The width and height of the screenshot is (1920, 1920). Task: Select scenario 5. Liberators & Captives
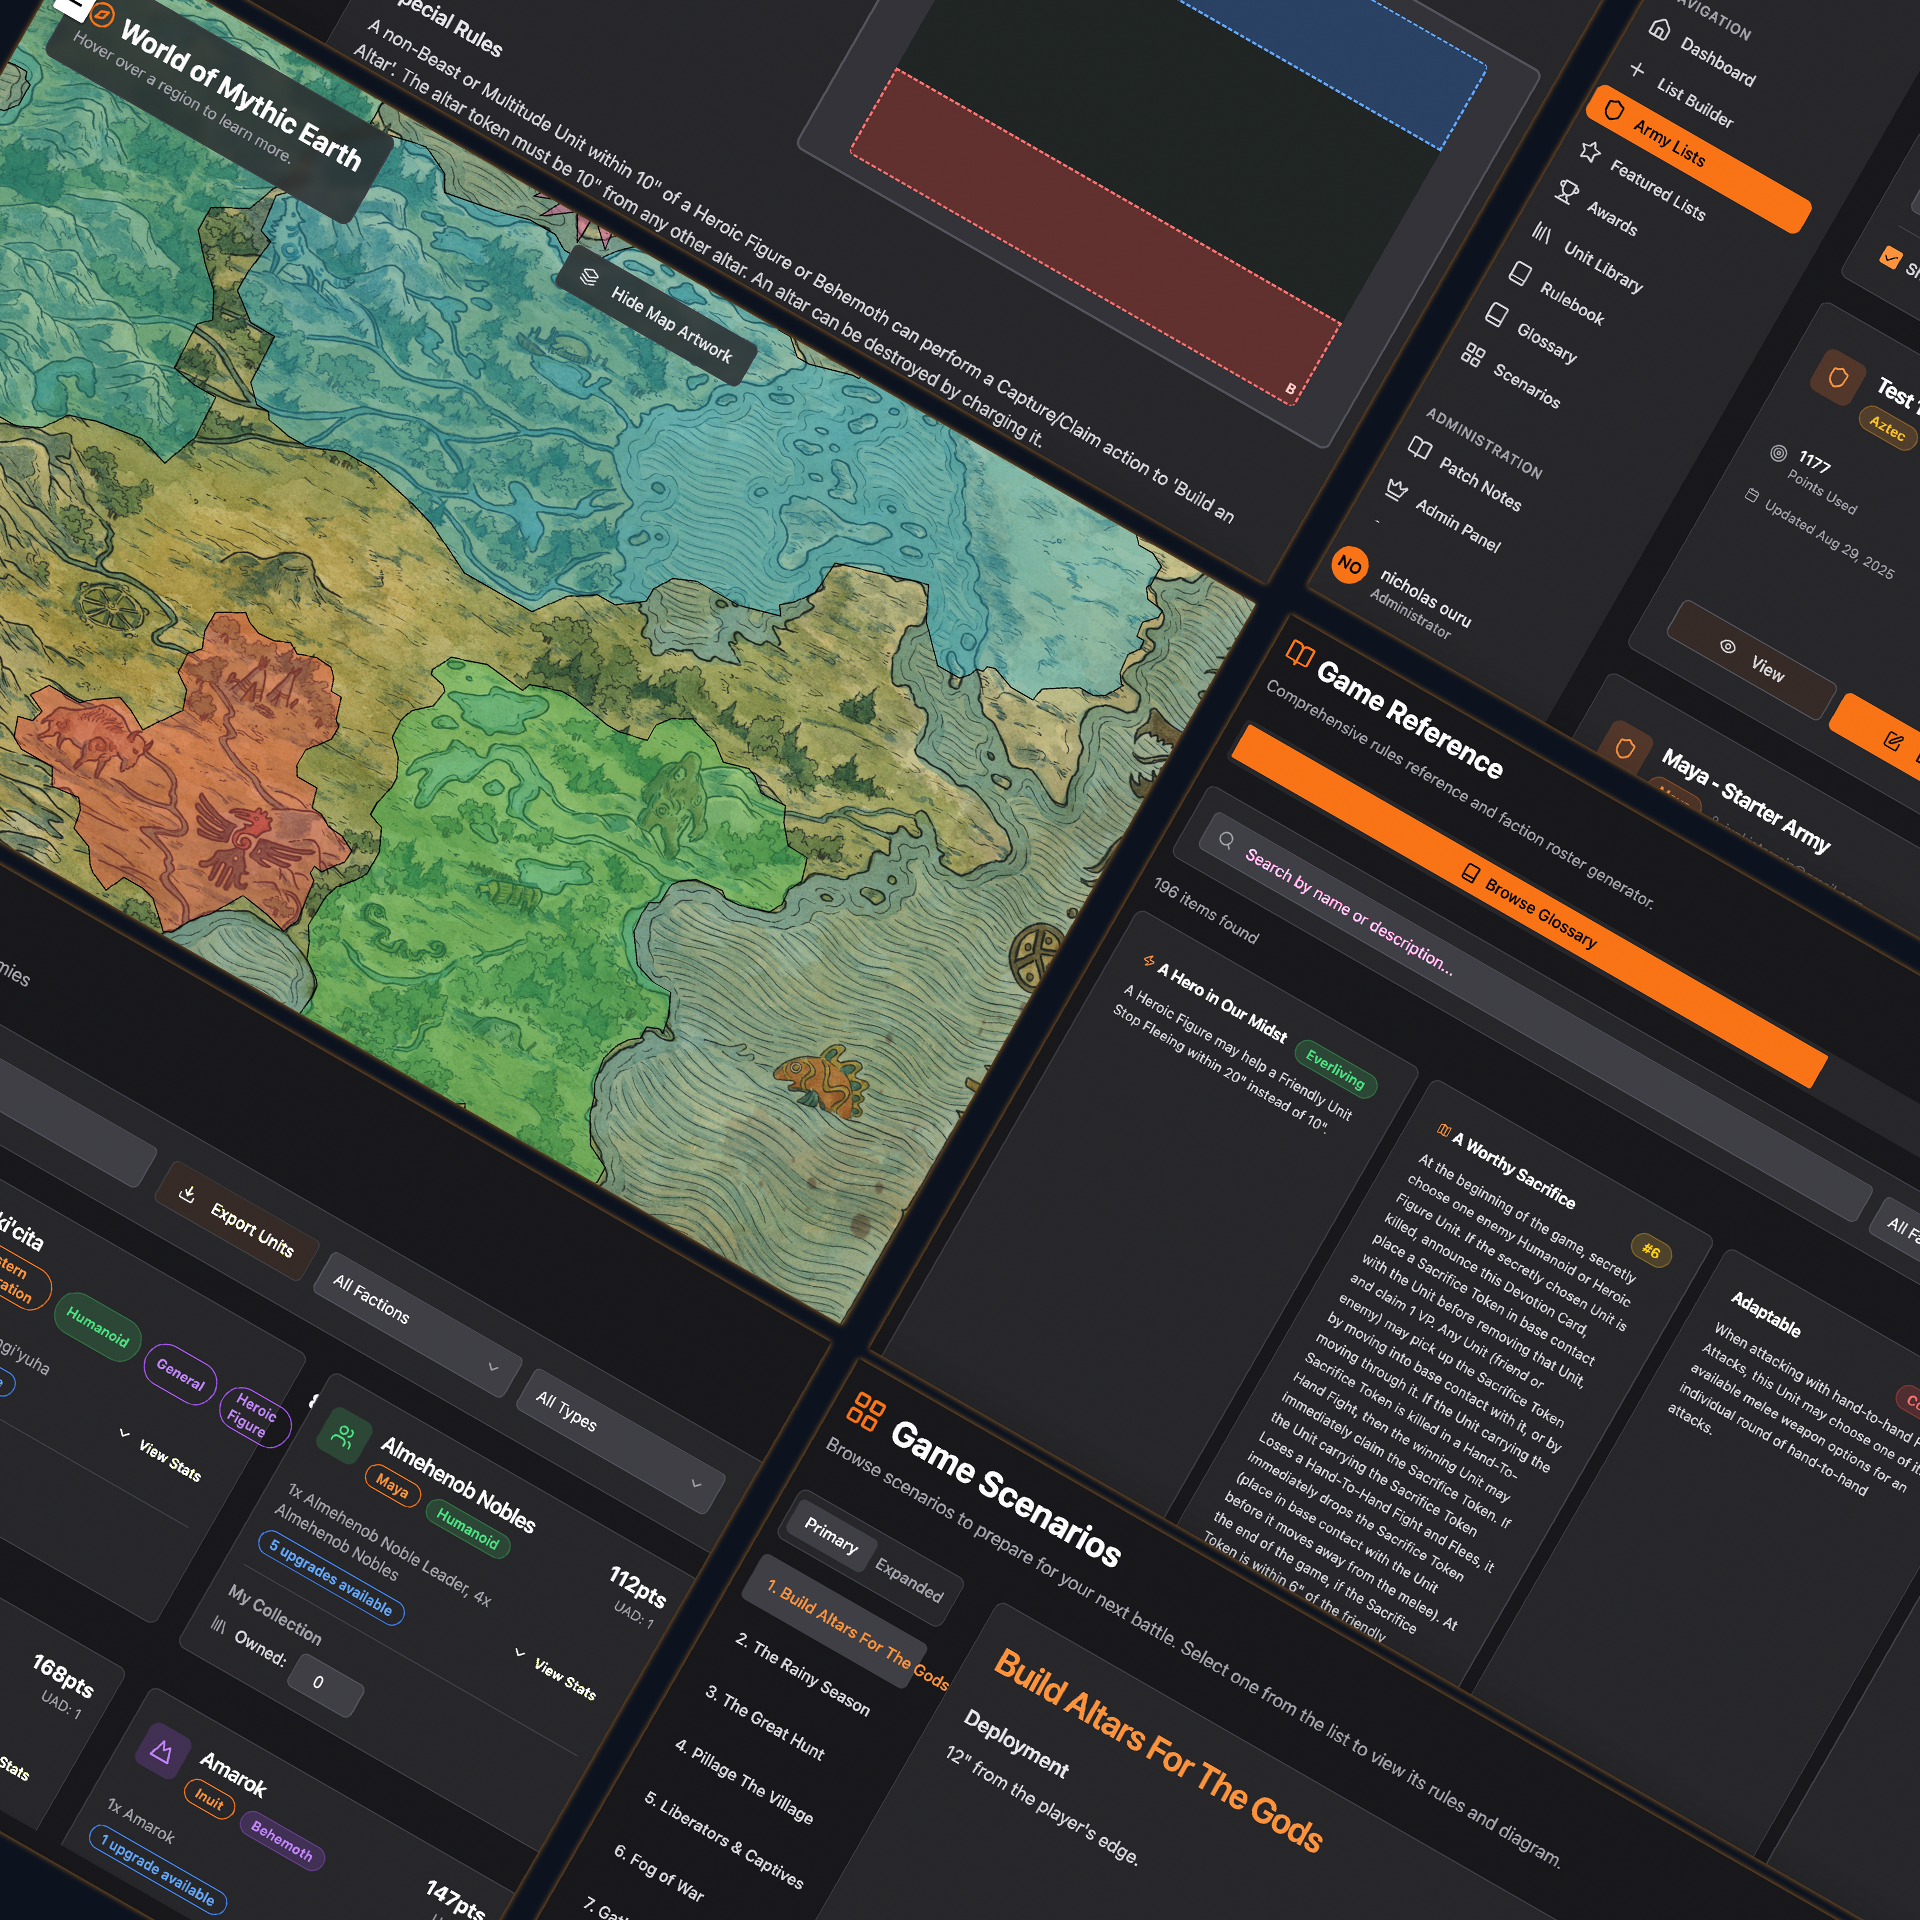724,1839
